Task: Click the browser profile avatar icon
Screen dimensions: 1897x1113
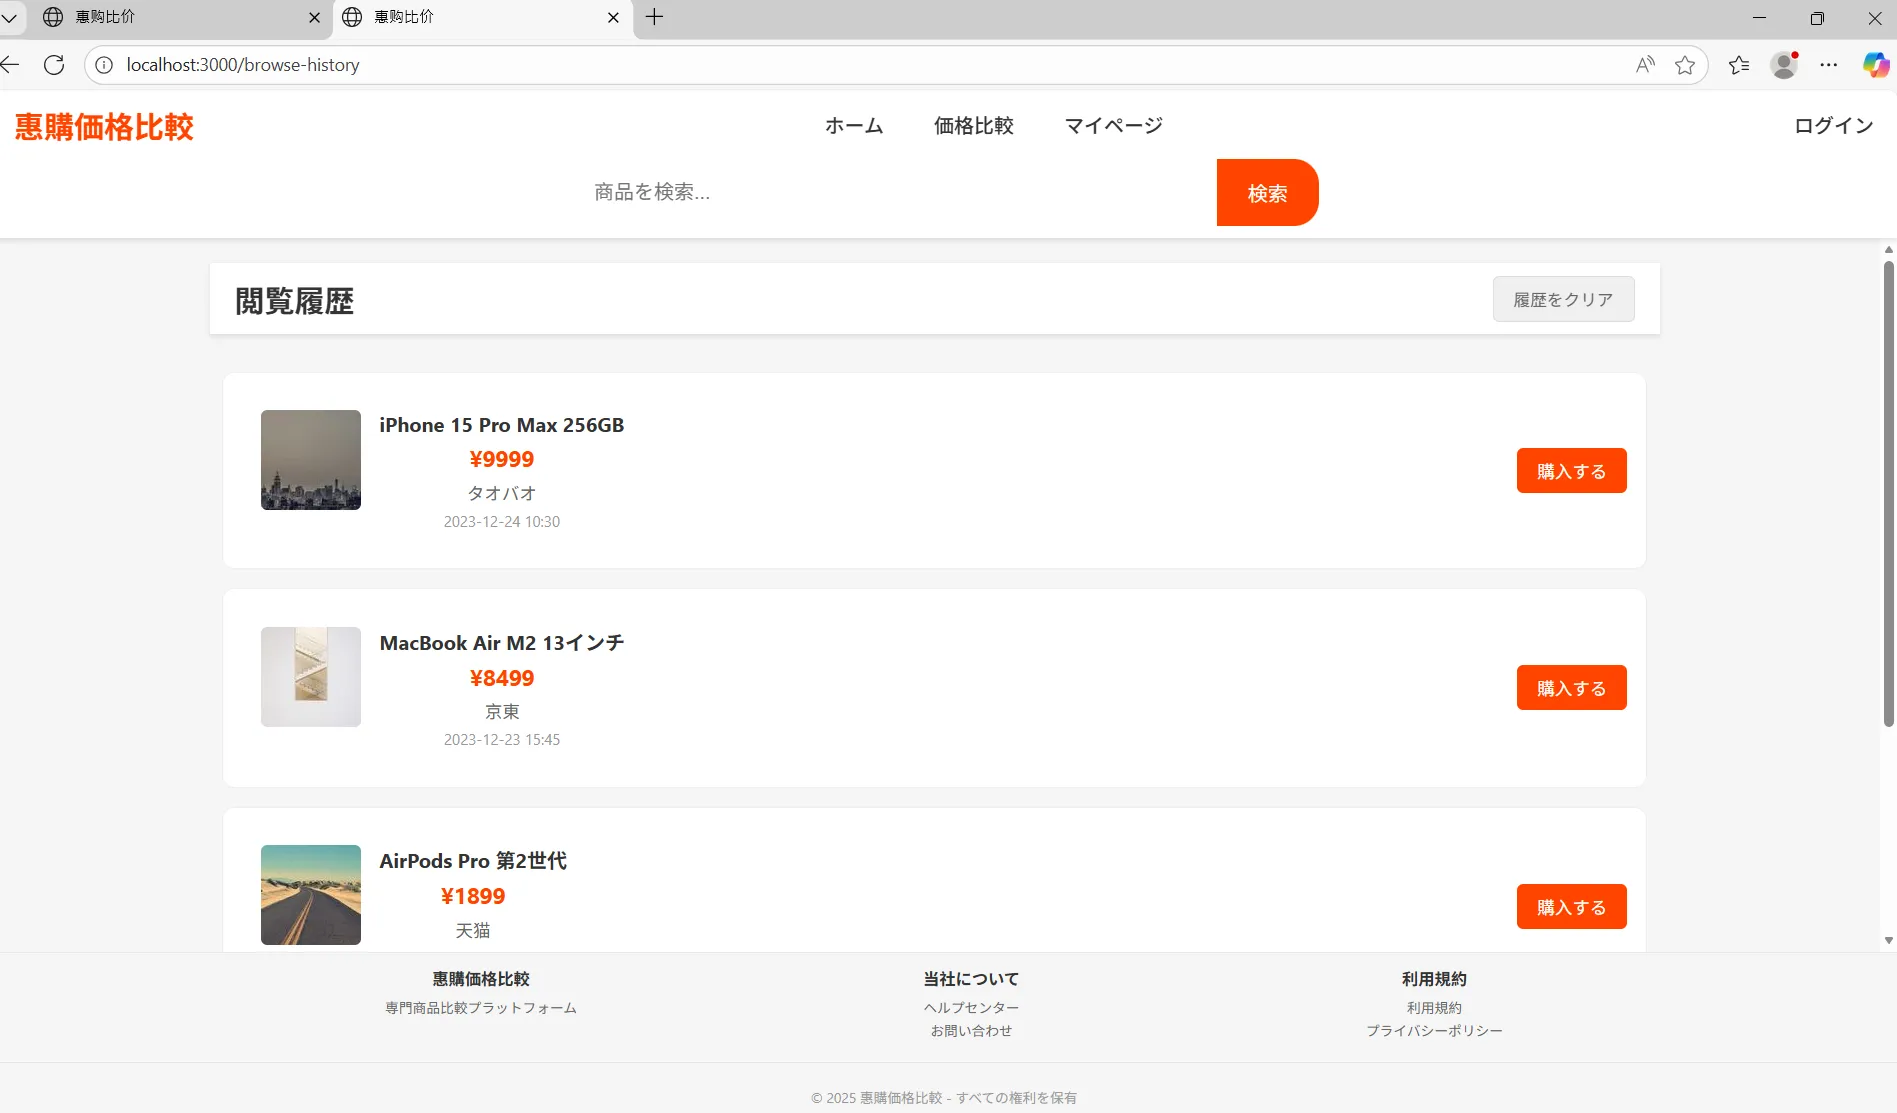Action: tap(1784, 65)
